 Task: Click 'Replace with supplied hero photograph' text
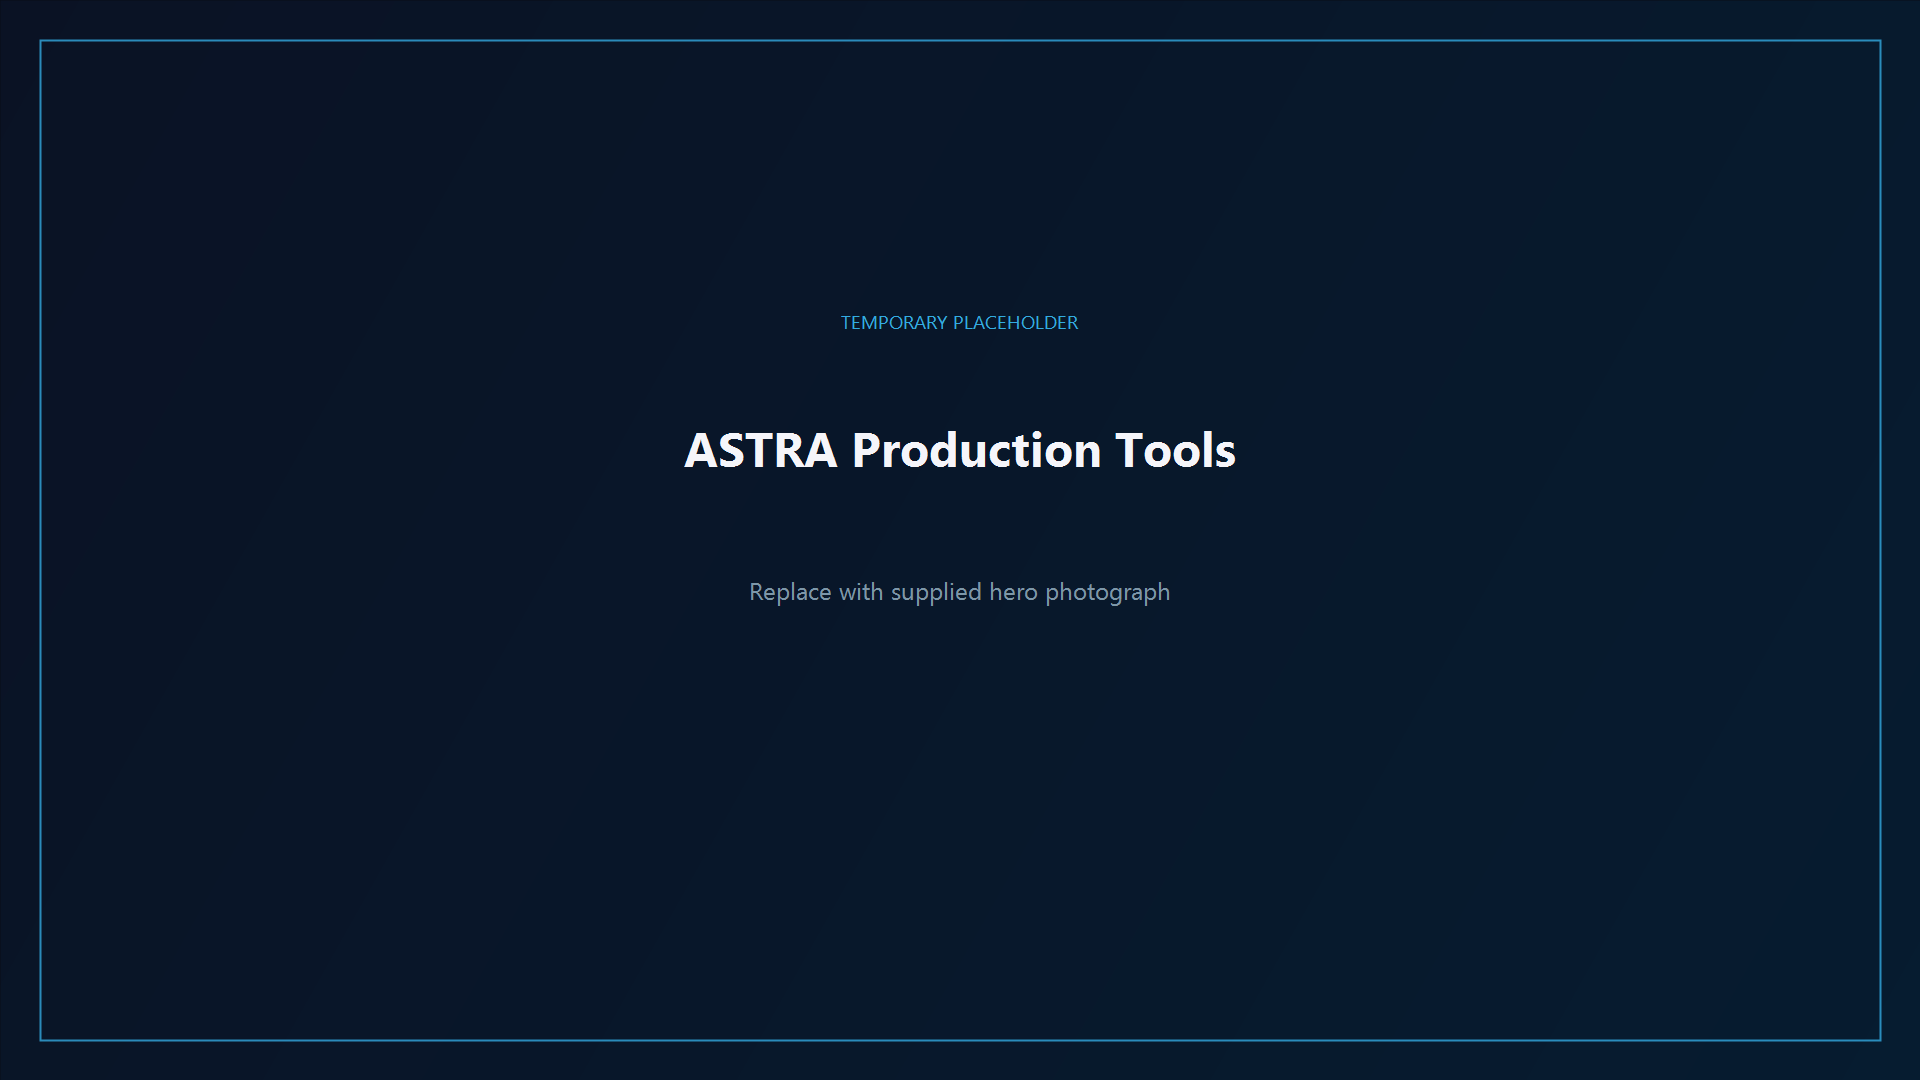pos(959,592)
